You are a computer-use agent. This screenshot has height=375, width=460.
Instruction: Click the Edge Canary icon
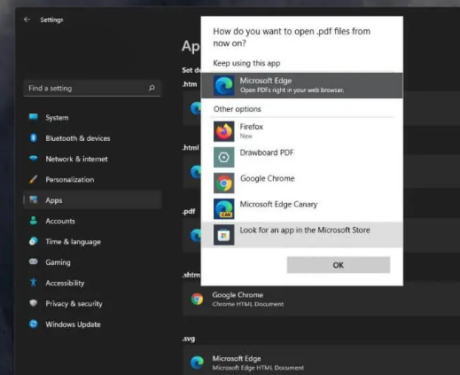[224, 209]
